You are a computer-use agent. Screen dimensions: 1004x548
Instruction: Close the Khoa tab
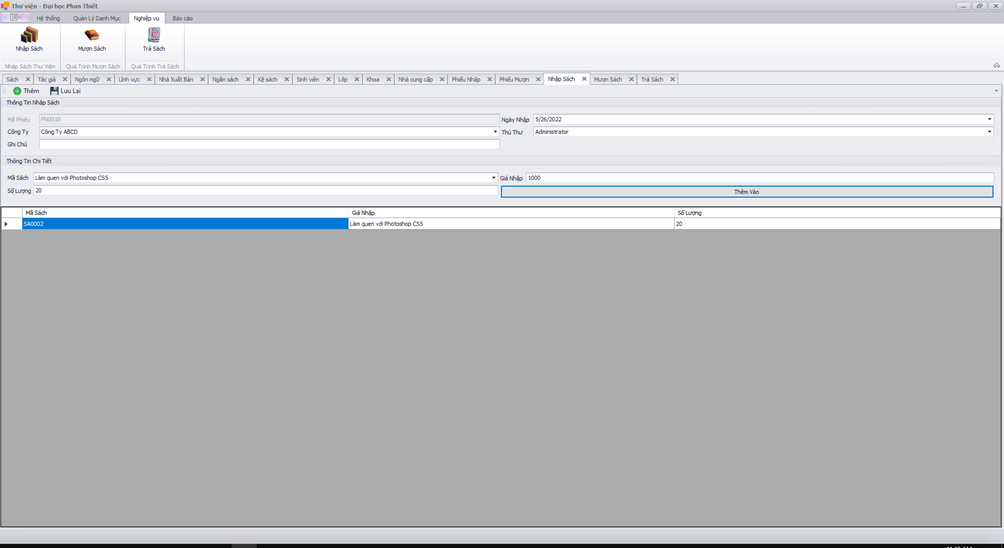389,79
